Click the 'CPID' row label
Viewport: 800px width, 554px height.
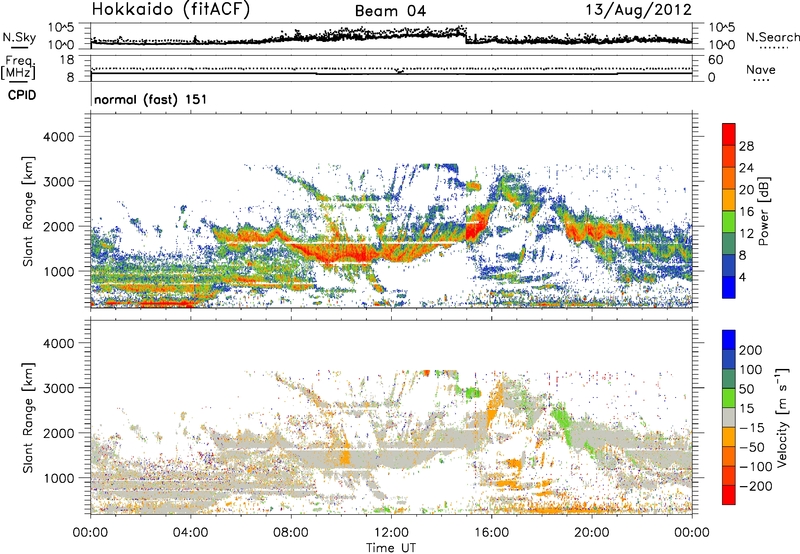[21, 95]
